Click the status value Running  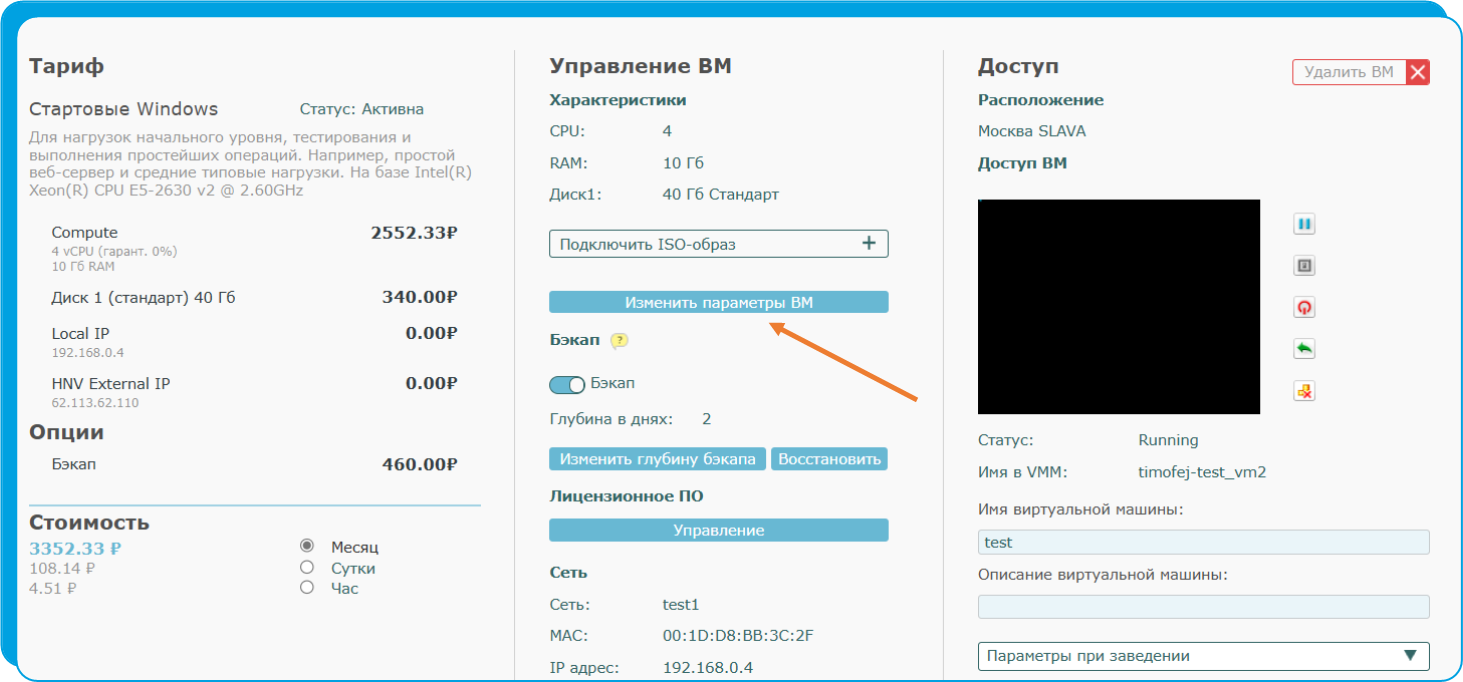[x=1168, y=440]
